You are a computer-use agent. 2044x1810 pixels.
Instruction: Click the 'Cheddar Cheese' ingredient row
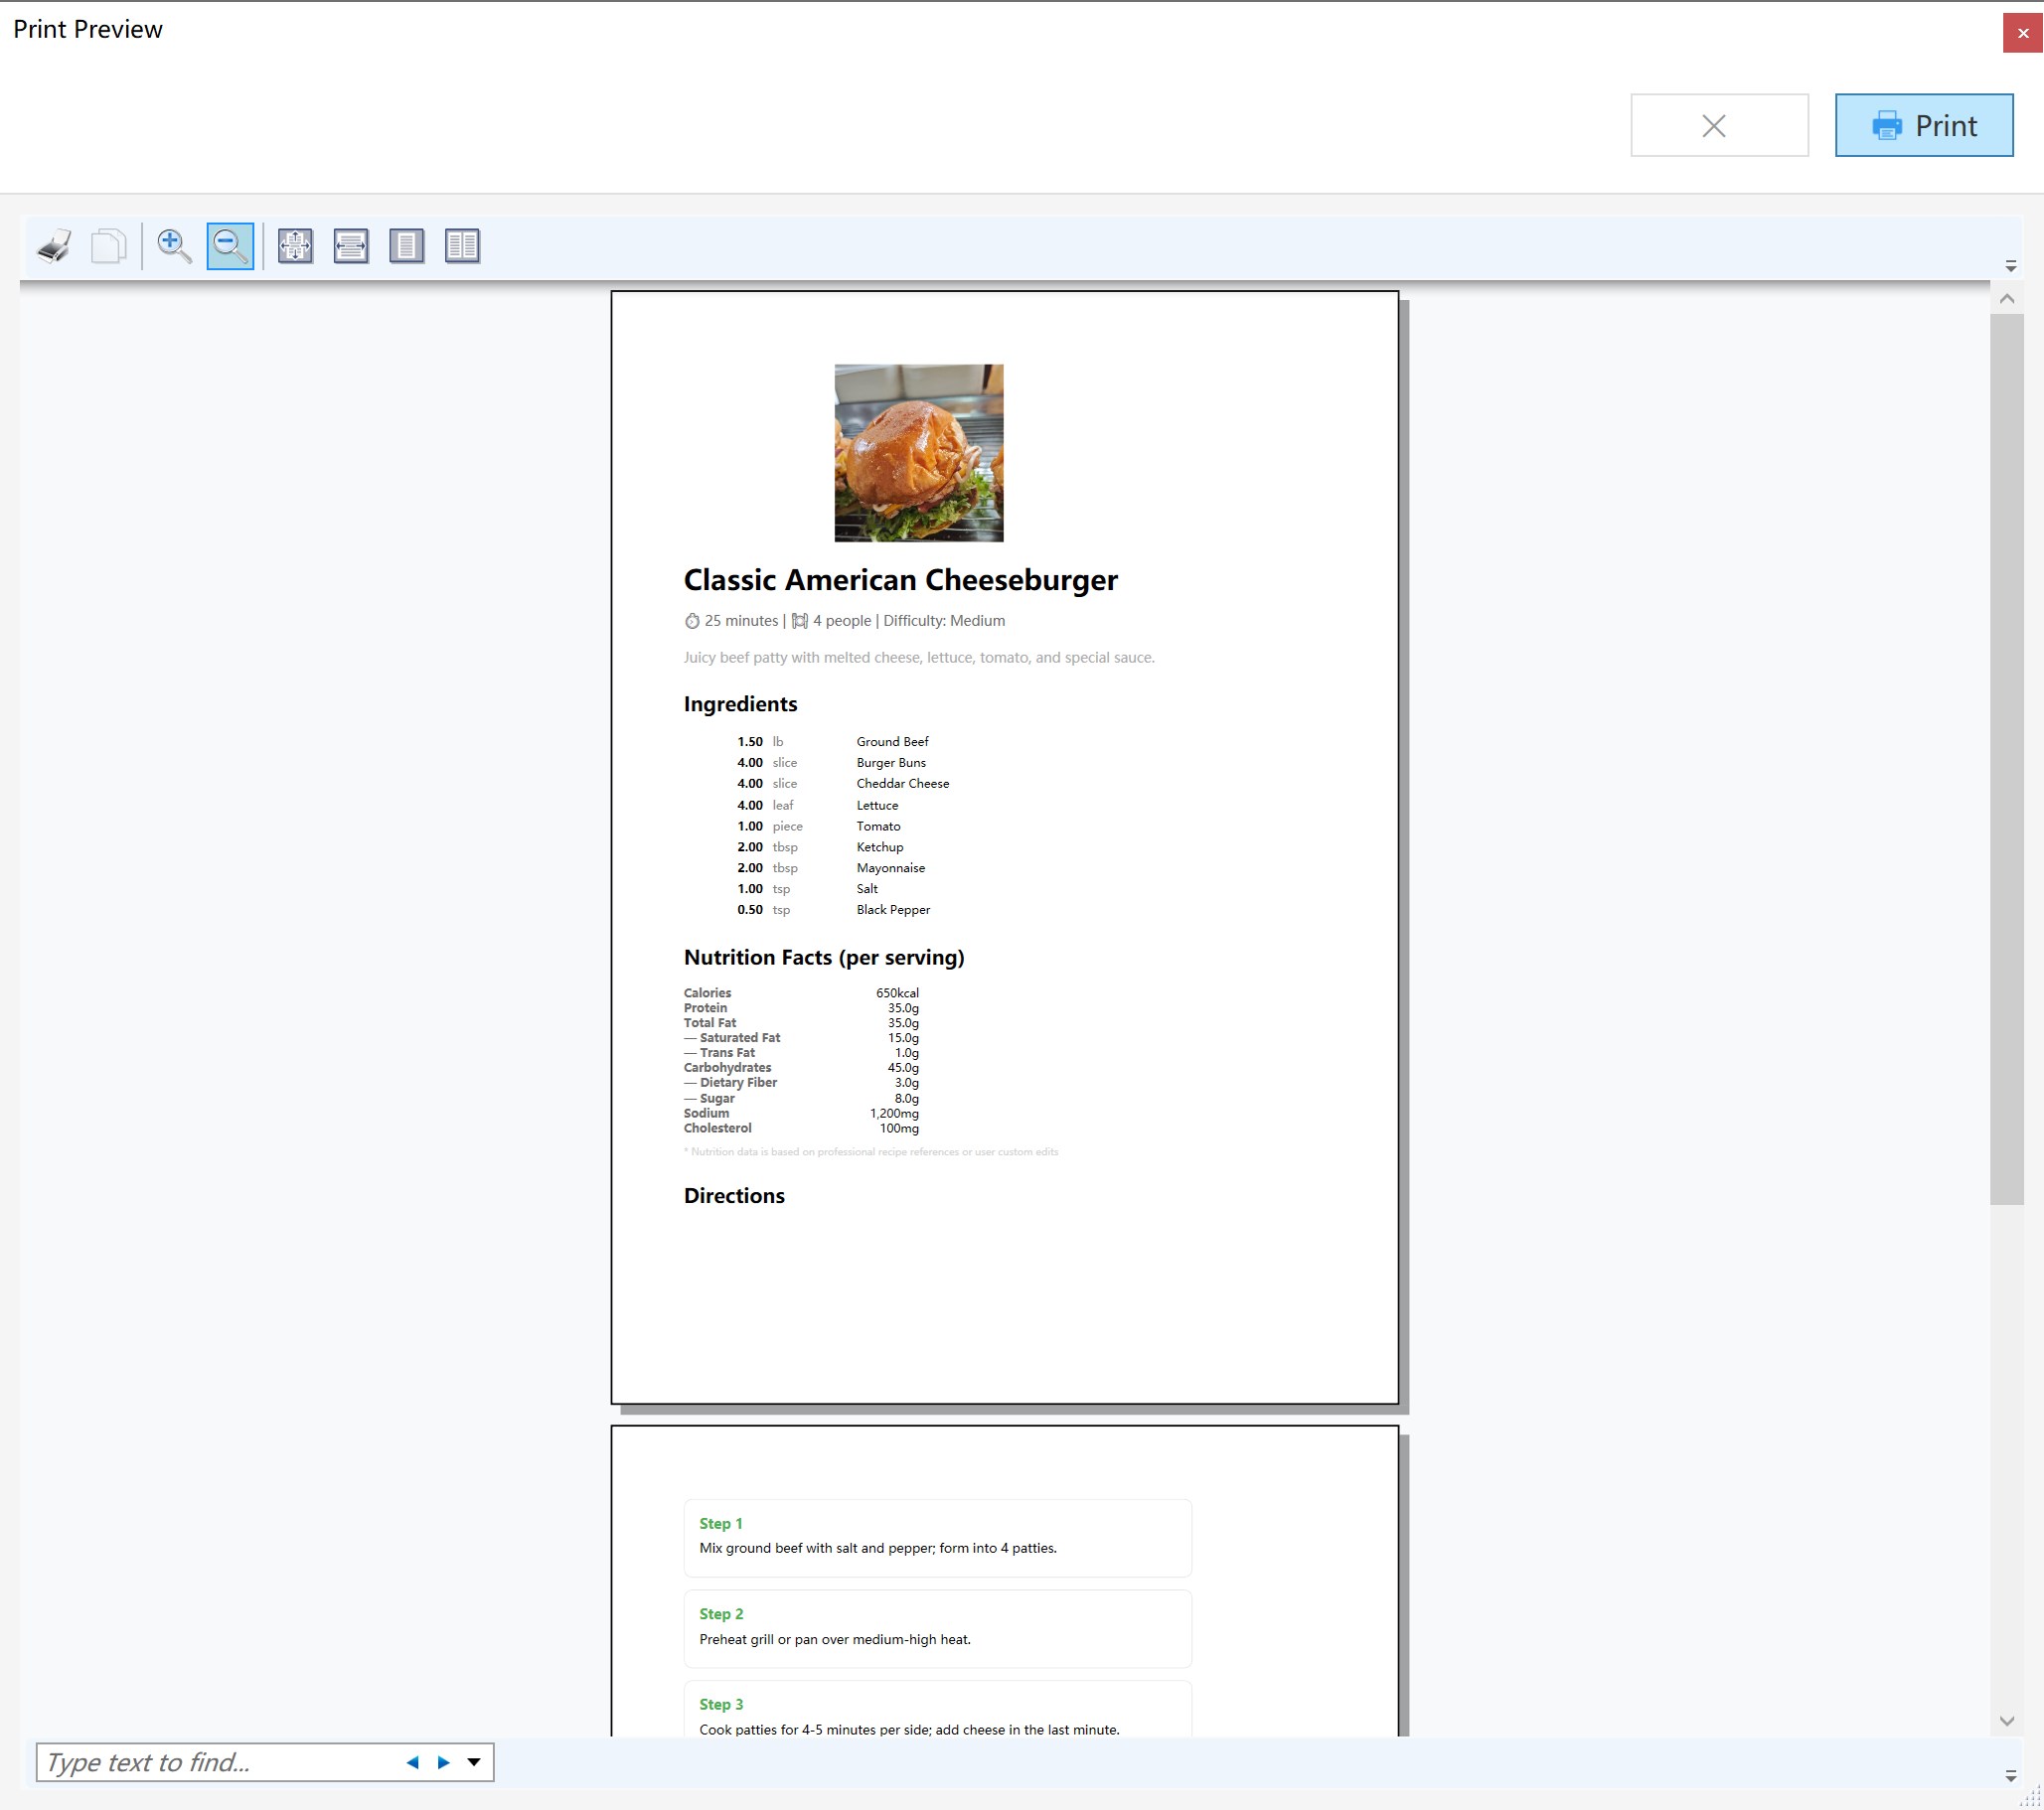pos(843,784)
